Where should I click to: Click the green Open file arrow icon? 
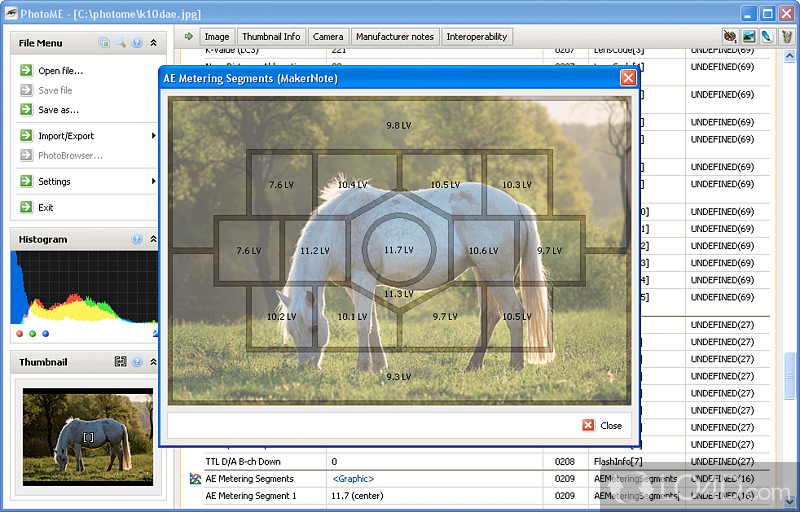pos(26,70)
